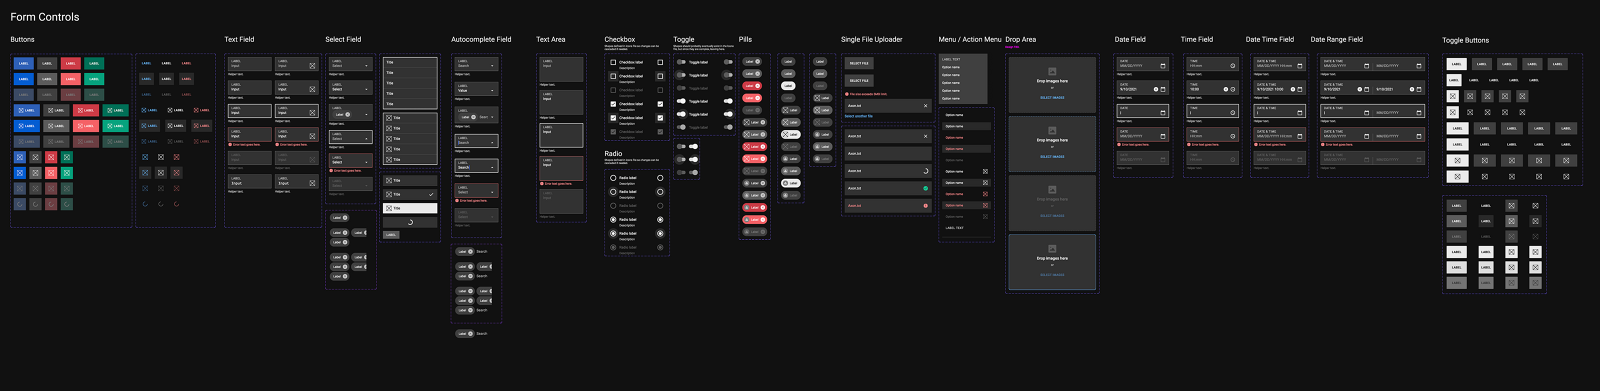Click clock icon in focused Time Field
Image resolution: width=1600 pixels, height=391 pixels.
[1233, 112]
